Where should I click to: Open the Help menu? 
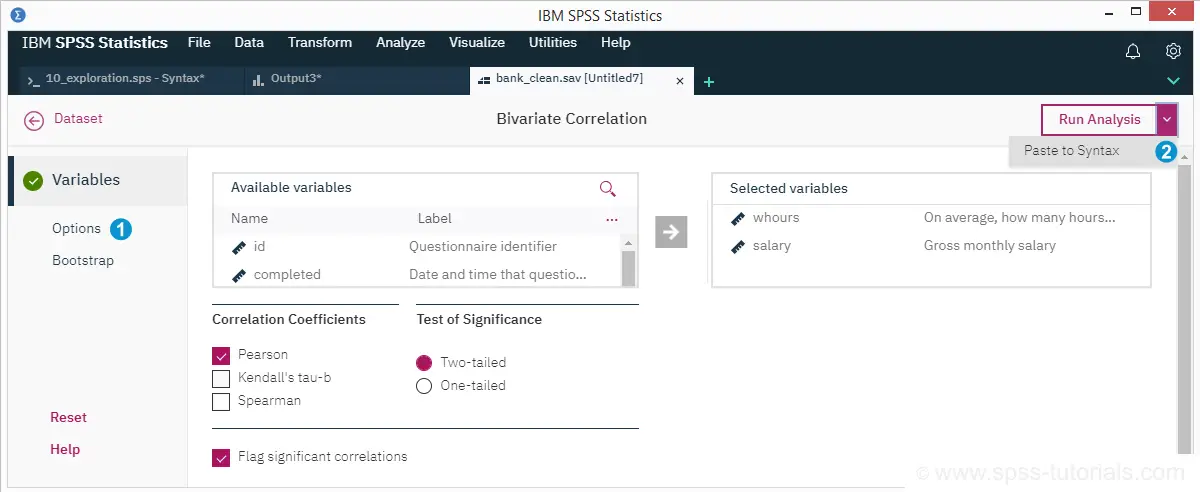tap(616, 43)
